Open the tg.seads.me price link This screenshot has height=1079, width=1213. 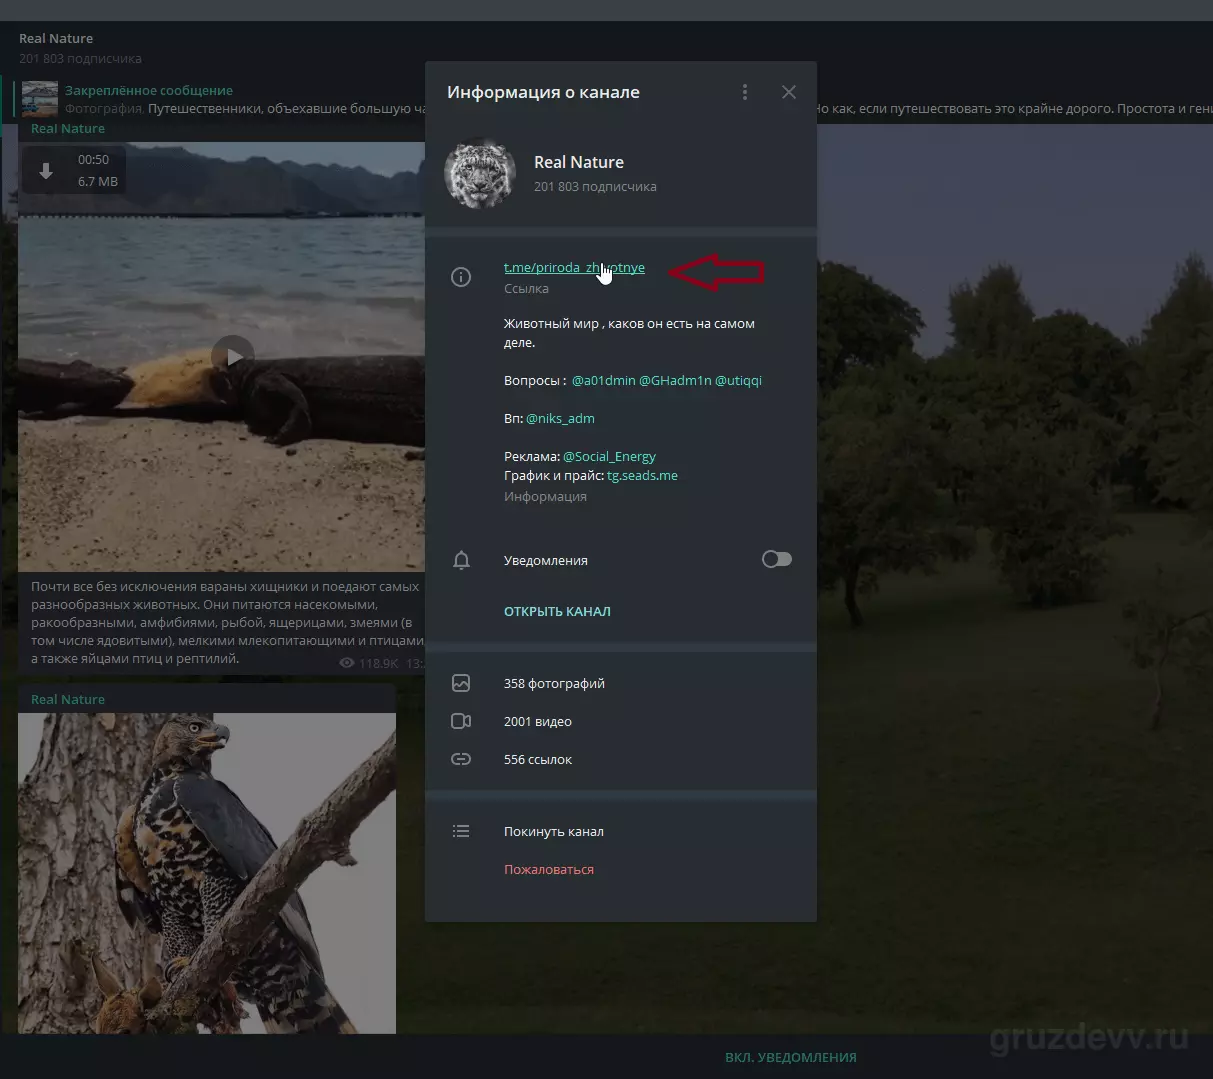(x=642, y=475)
